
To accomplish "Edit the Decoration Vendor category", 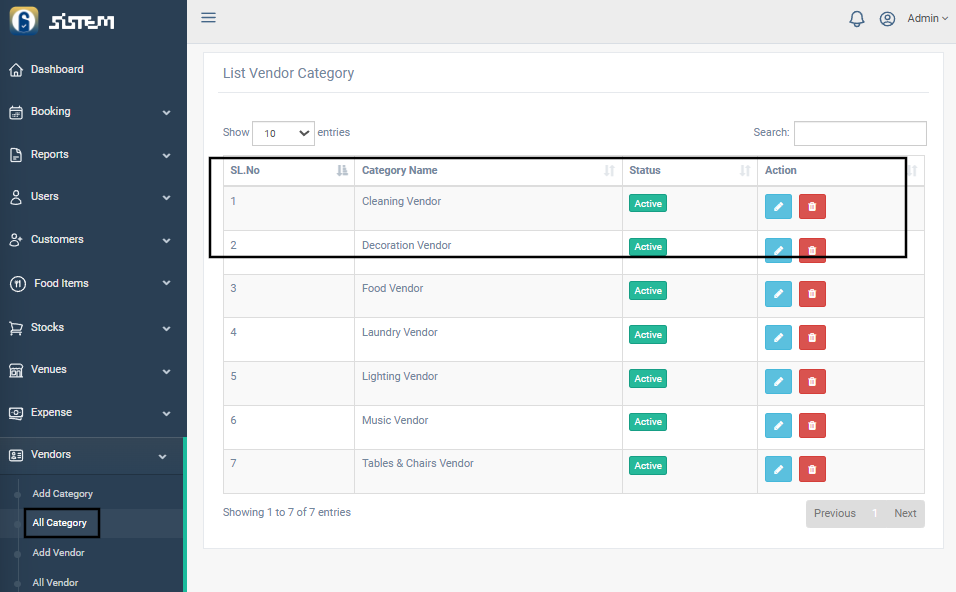I will click(x=778, y=250).
